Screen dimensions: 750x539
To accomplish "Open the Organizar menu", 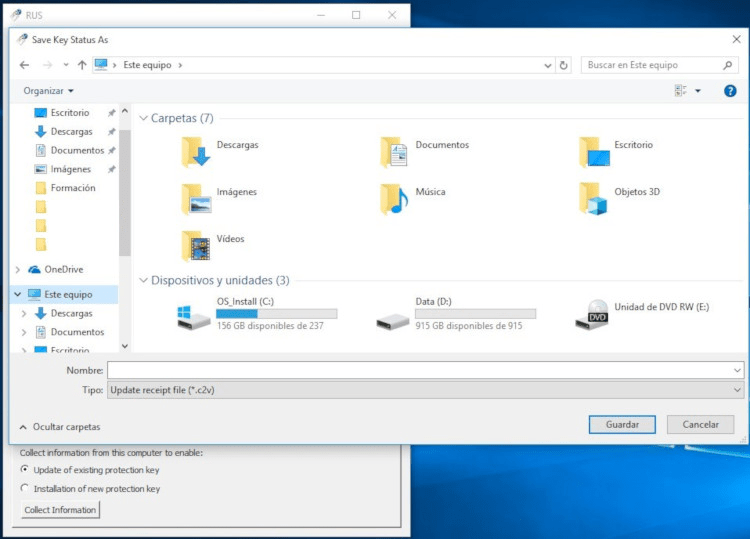I will (x=48, y=91).
